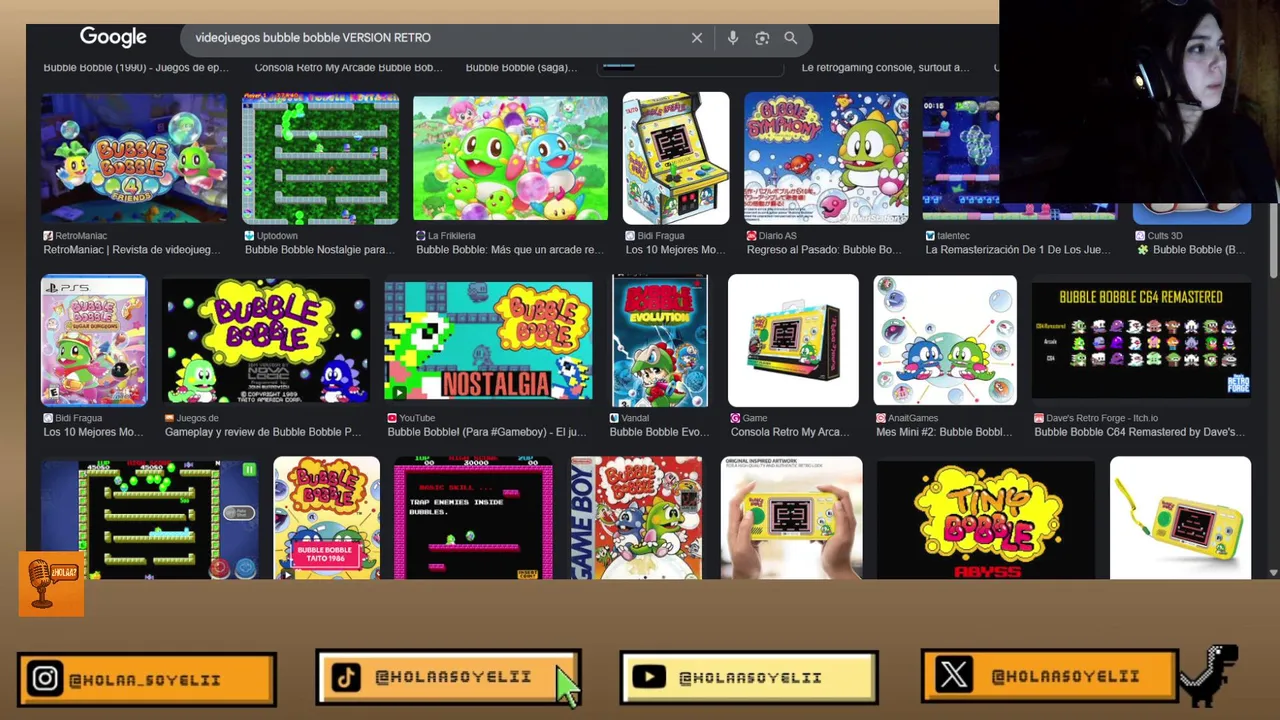Open the NOSTALGIA YouTube video thumbnail

(488, 341)
